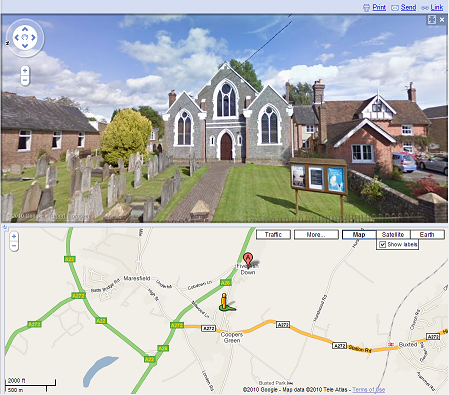Click the center of the pan control
This screenshot has width=449, height=395.
(x=25, y=37)
